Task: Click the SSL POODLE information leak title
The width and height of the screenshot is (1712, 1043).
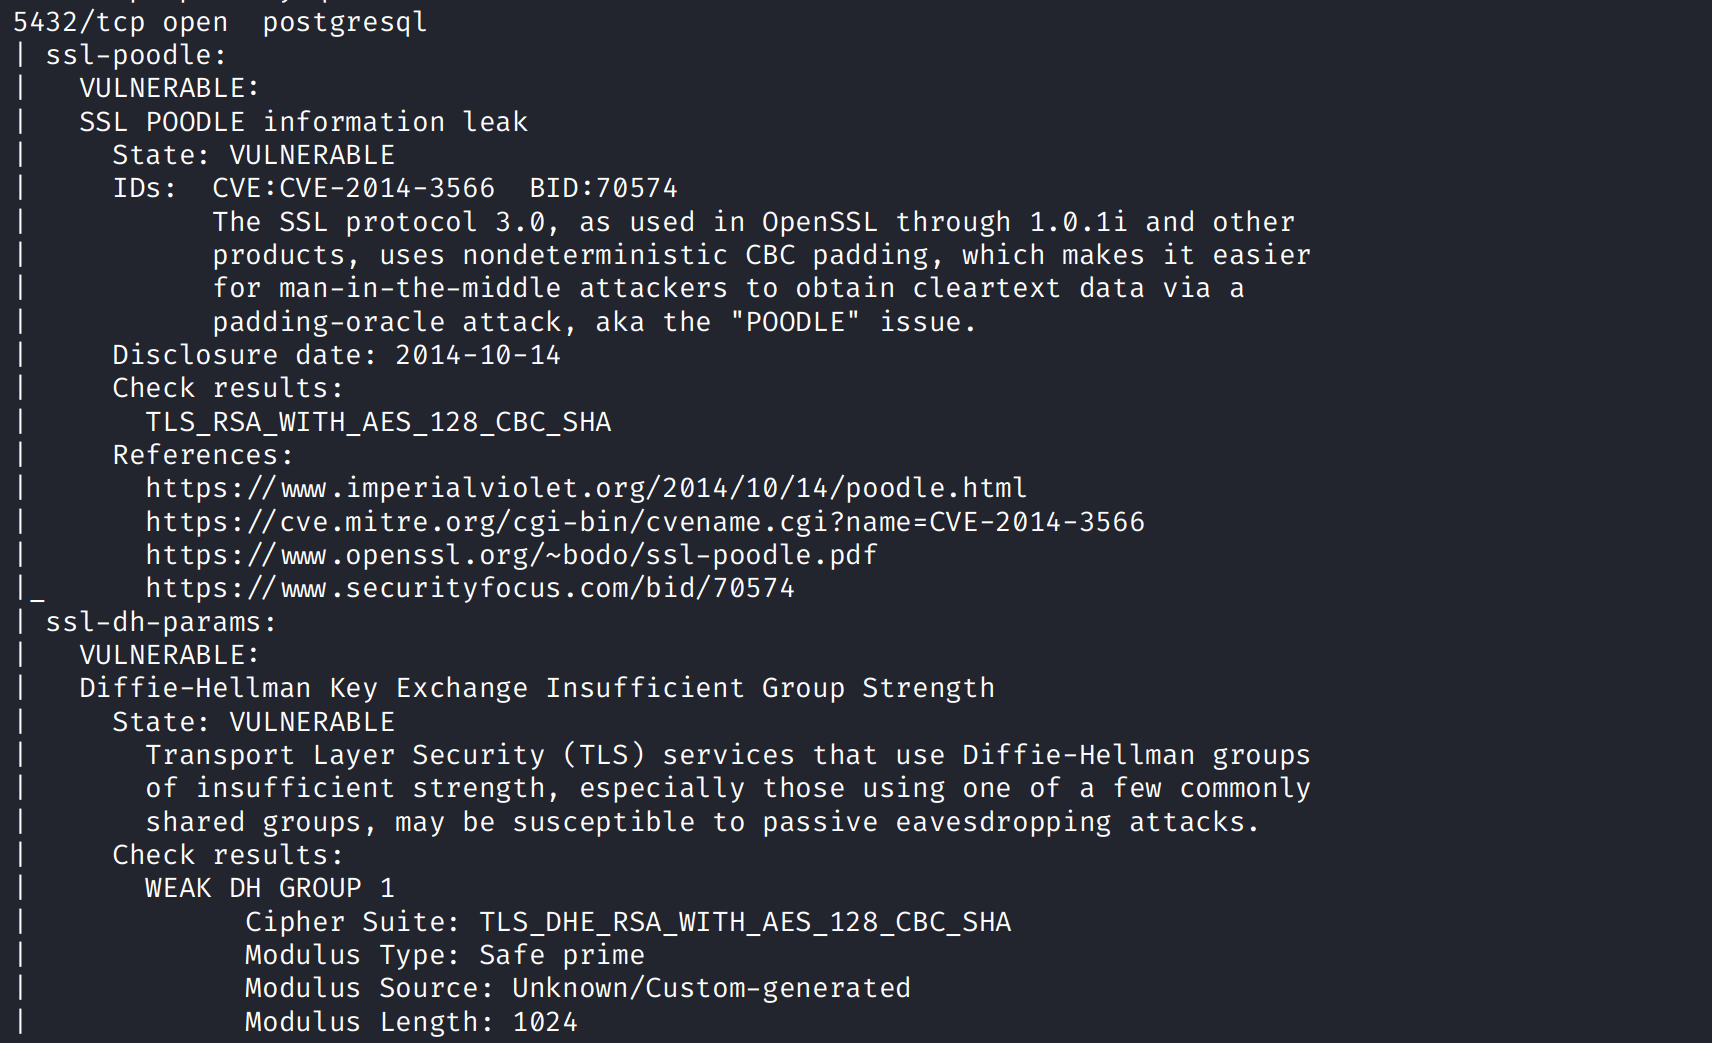Action: click(x=303, y=122)
